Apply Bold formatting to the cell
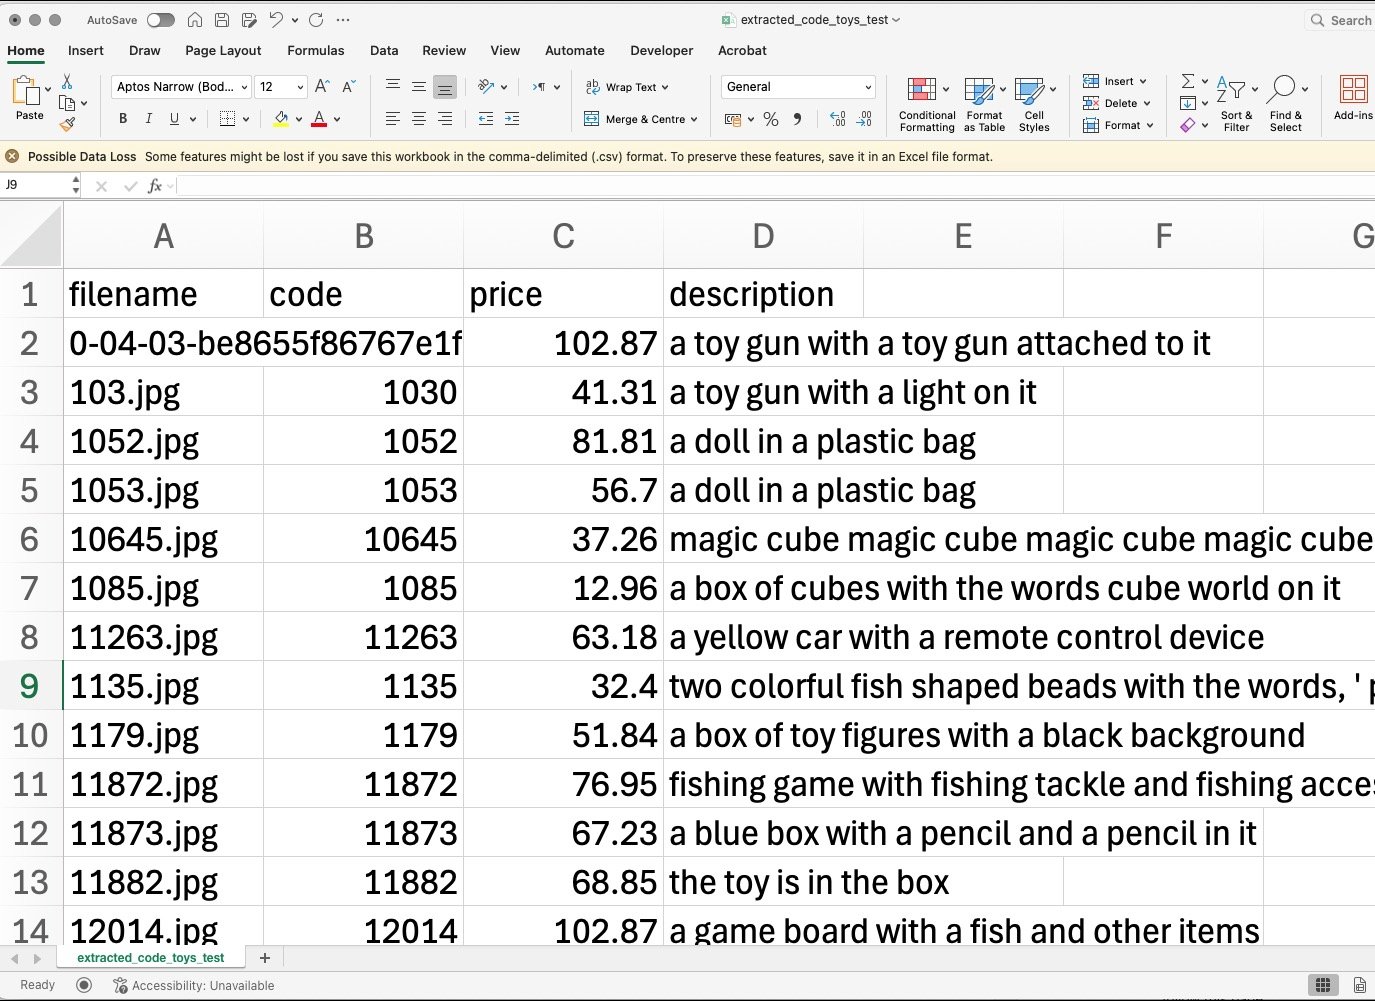 coord(123,119)
